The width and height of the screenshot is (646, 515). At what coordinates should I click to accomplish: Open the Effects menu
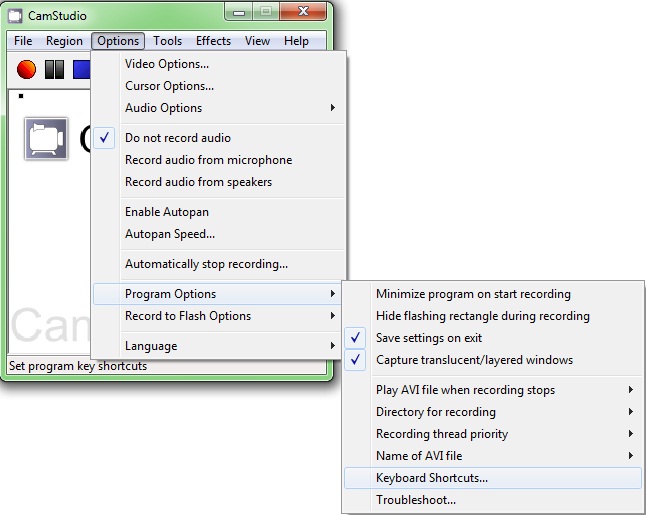[x=213, y=41]
